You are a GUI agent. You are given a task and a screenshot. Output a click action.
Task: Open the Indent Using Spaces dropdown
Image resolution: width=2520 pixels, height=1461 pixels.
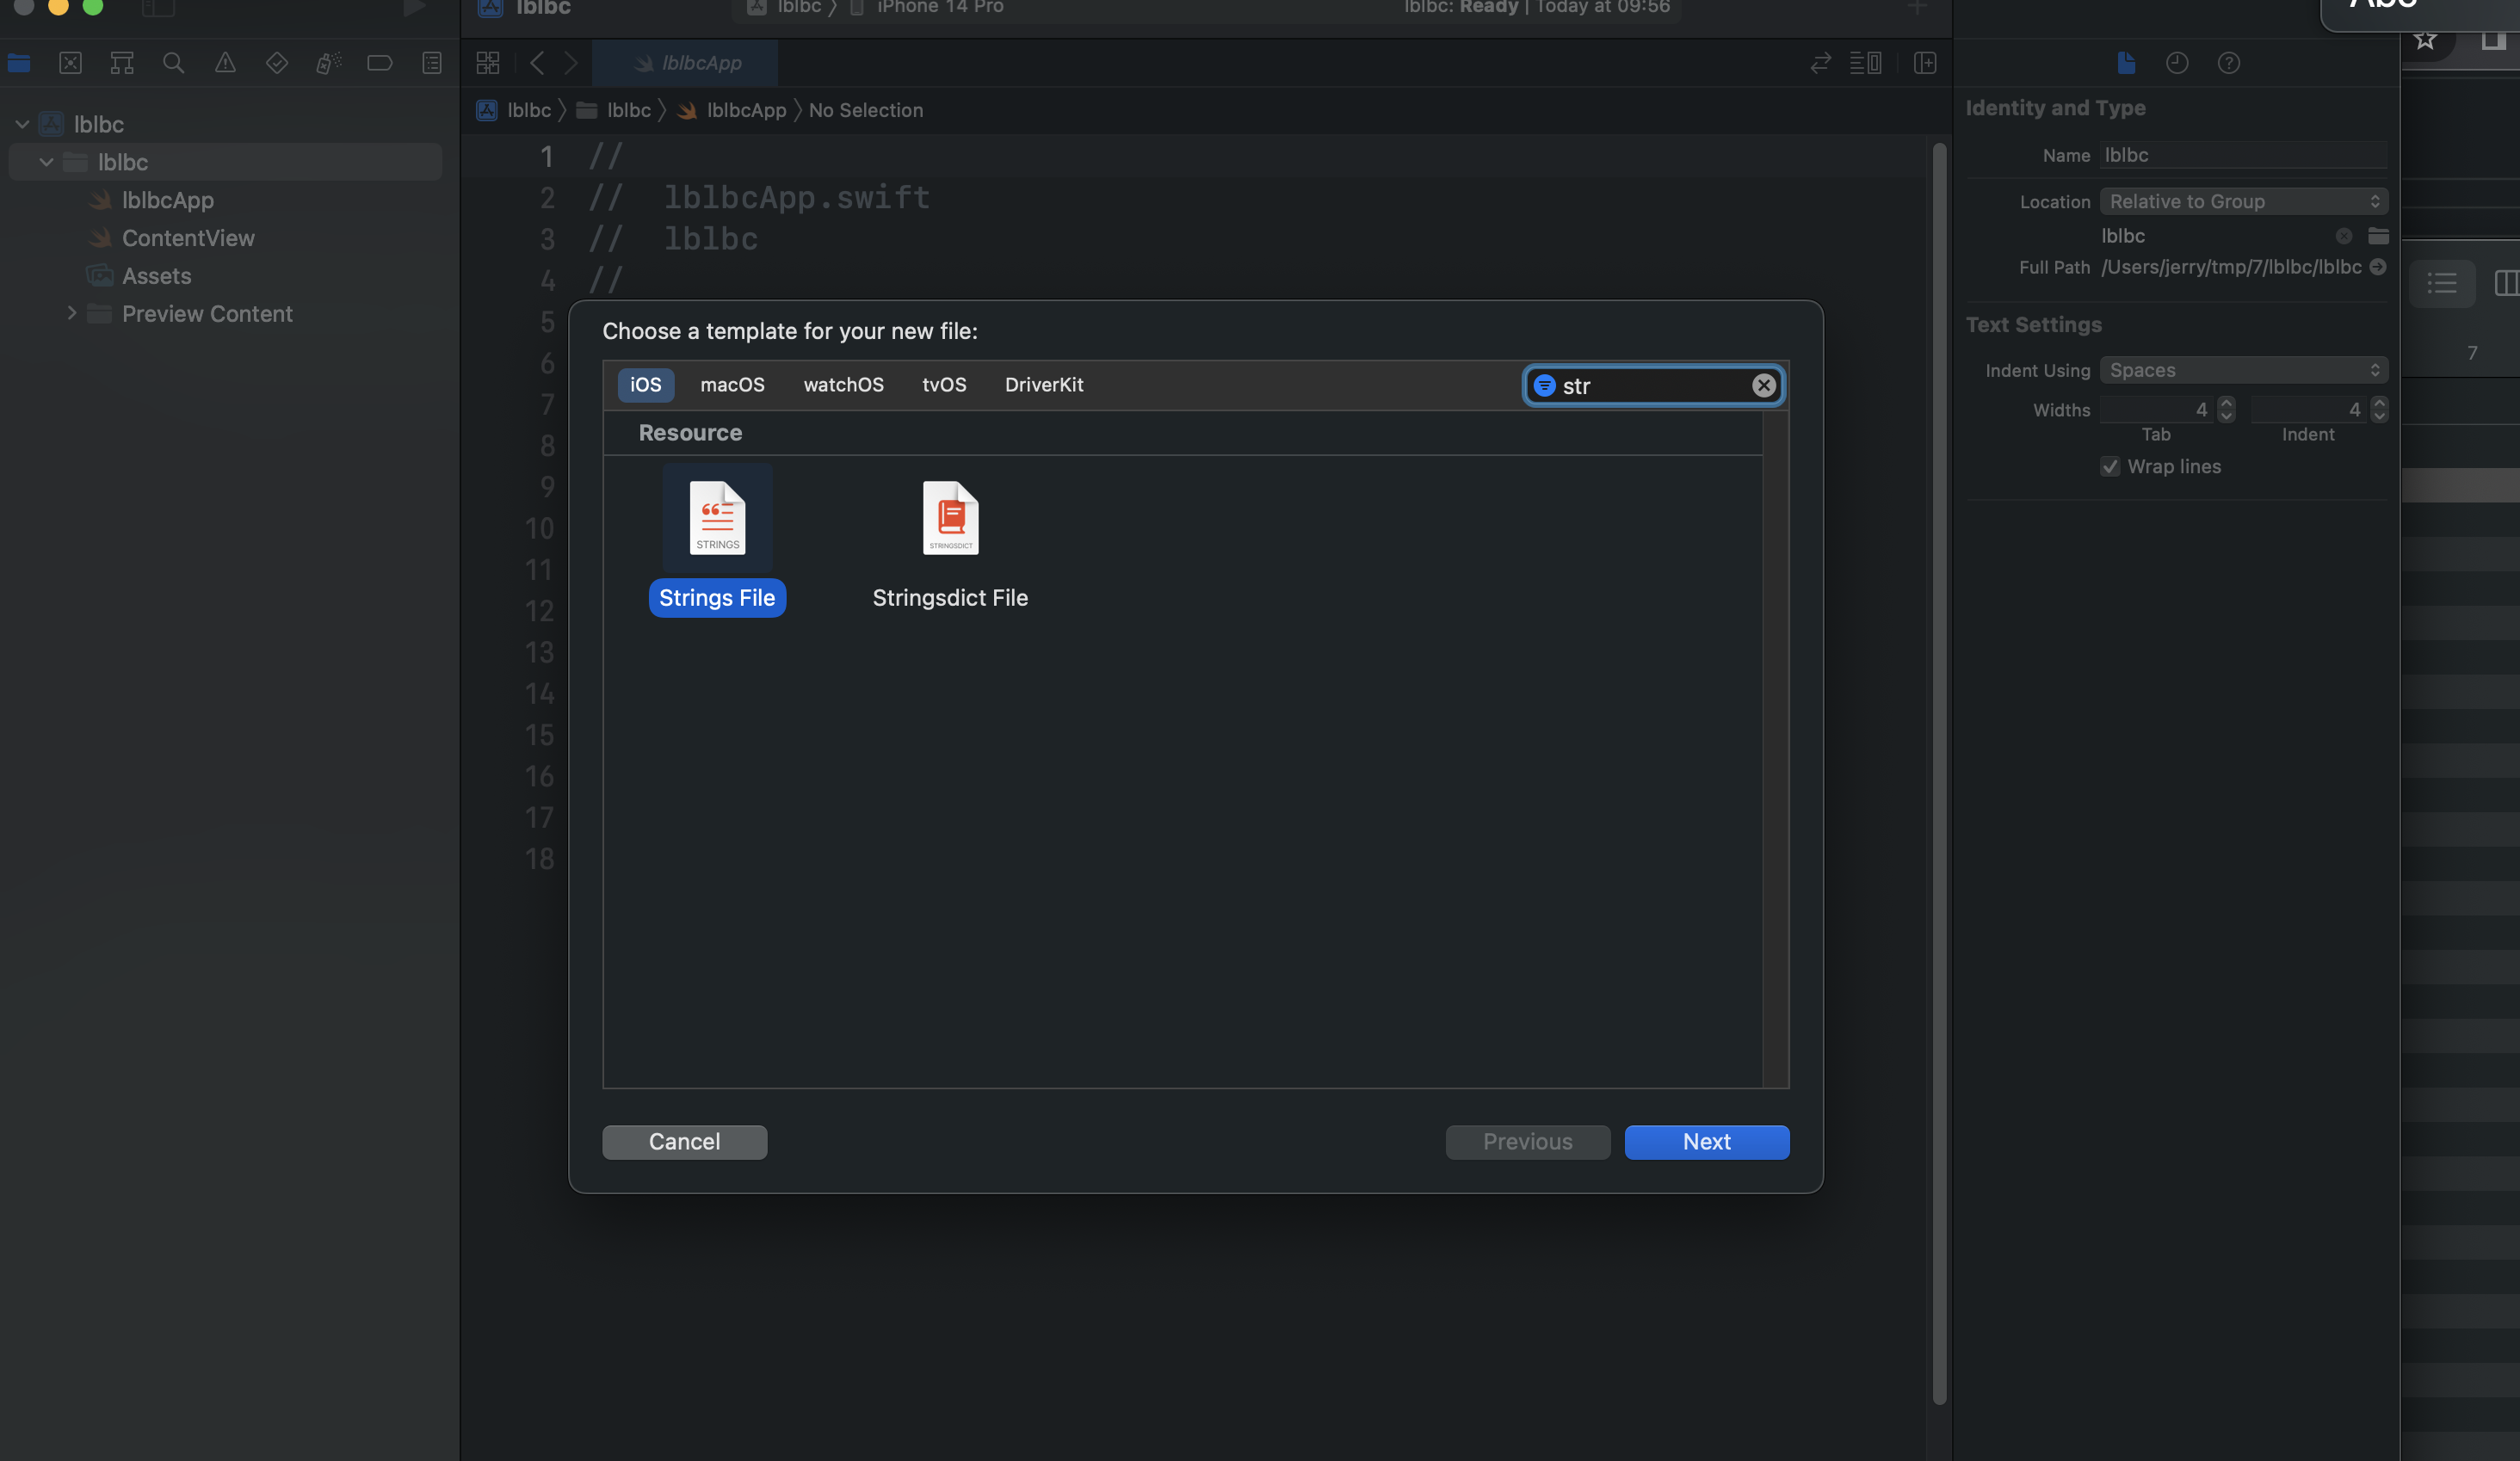point(2243,370)
